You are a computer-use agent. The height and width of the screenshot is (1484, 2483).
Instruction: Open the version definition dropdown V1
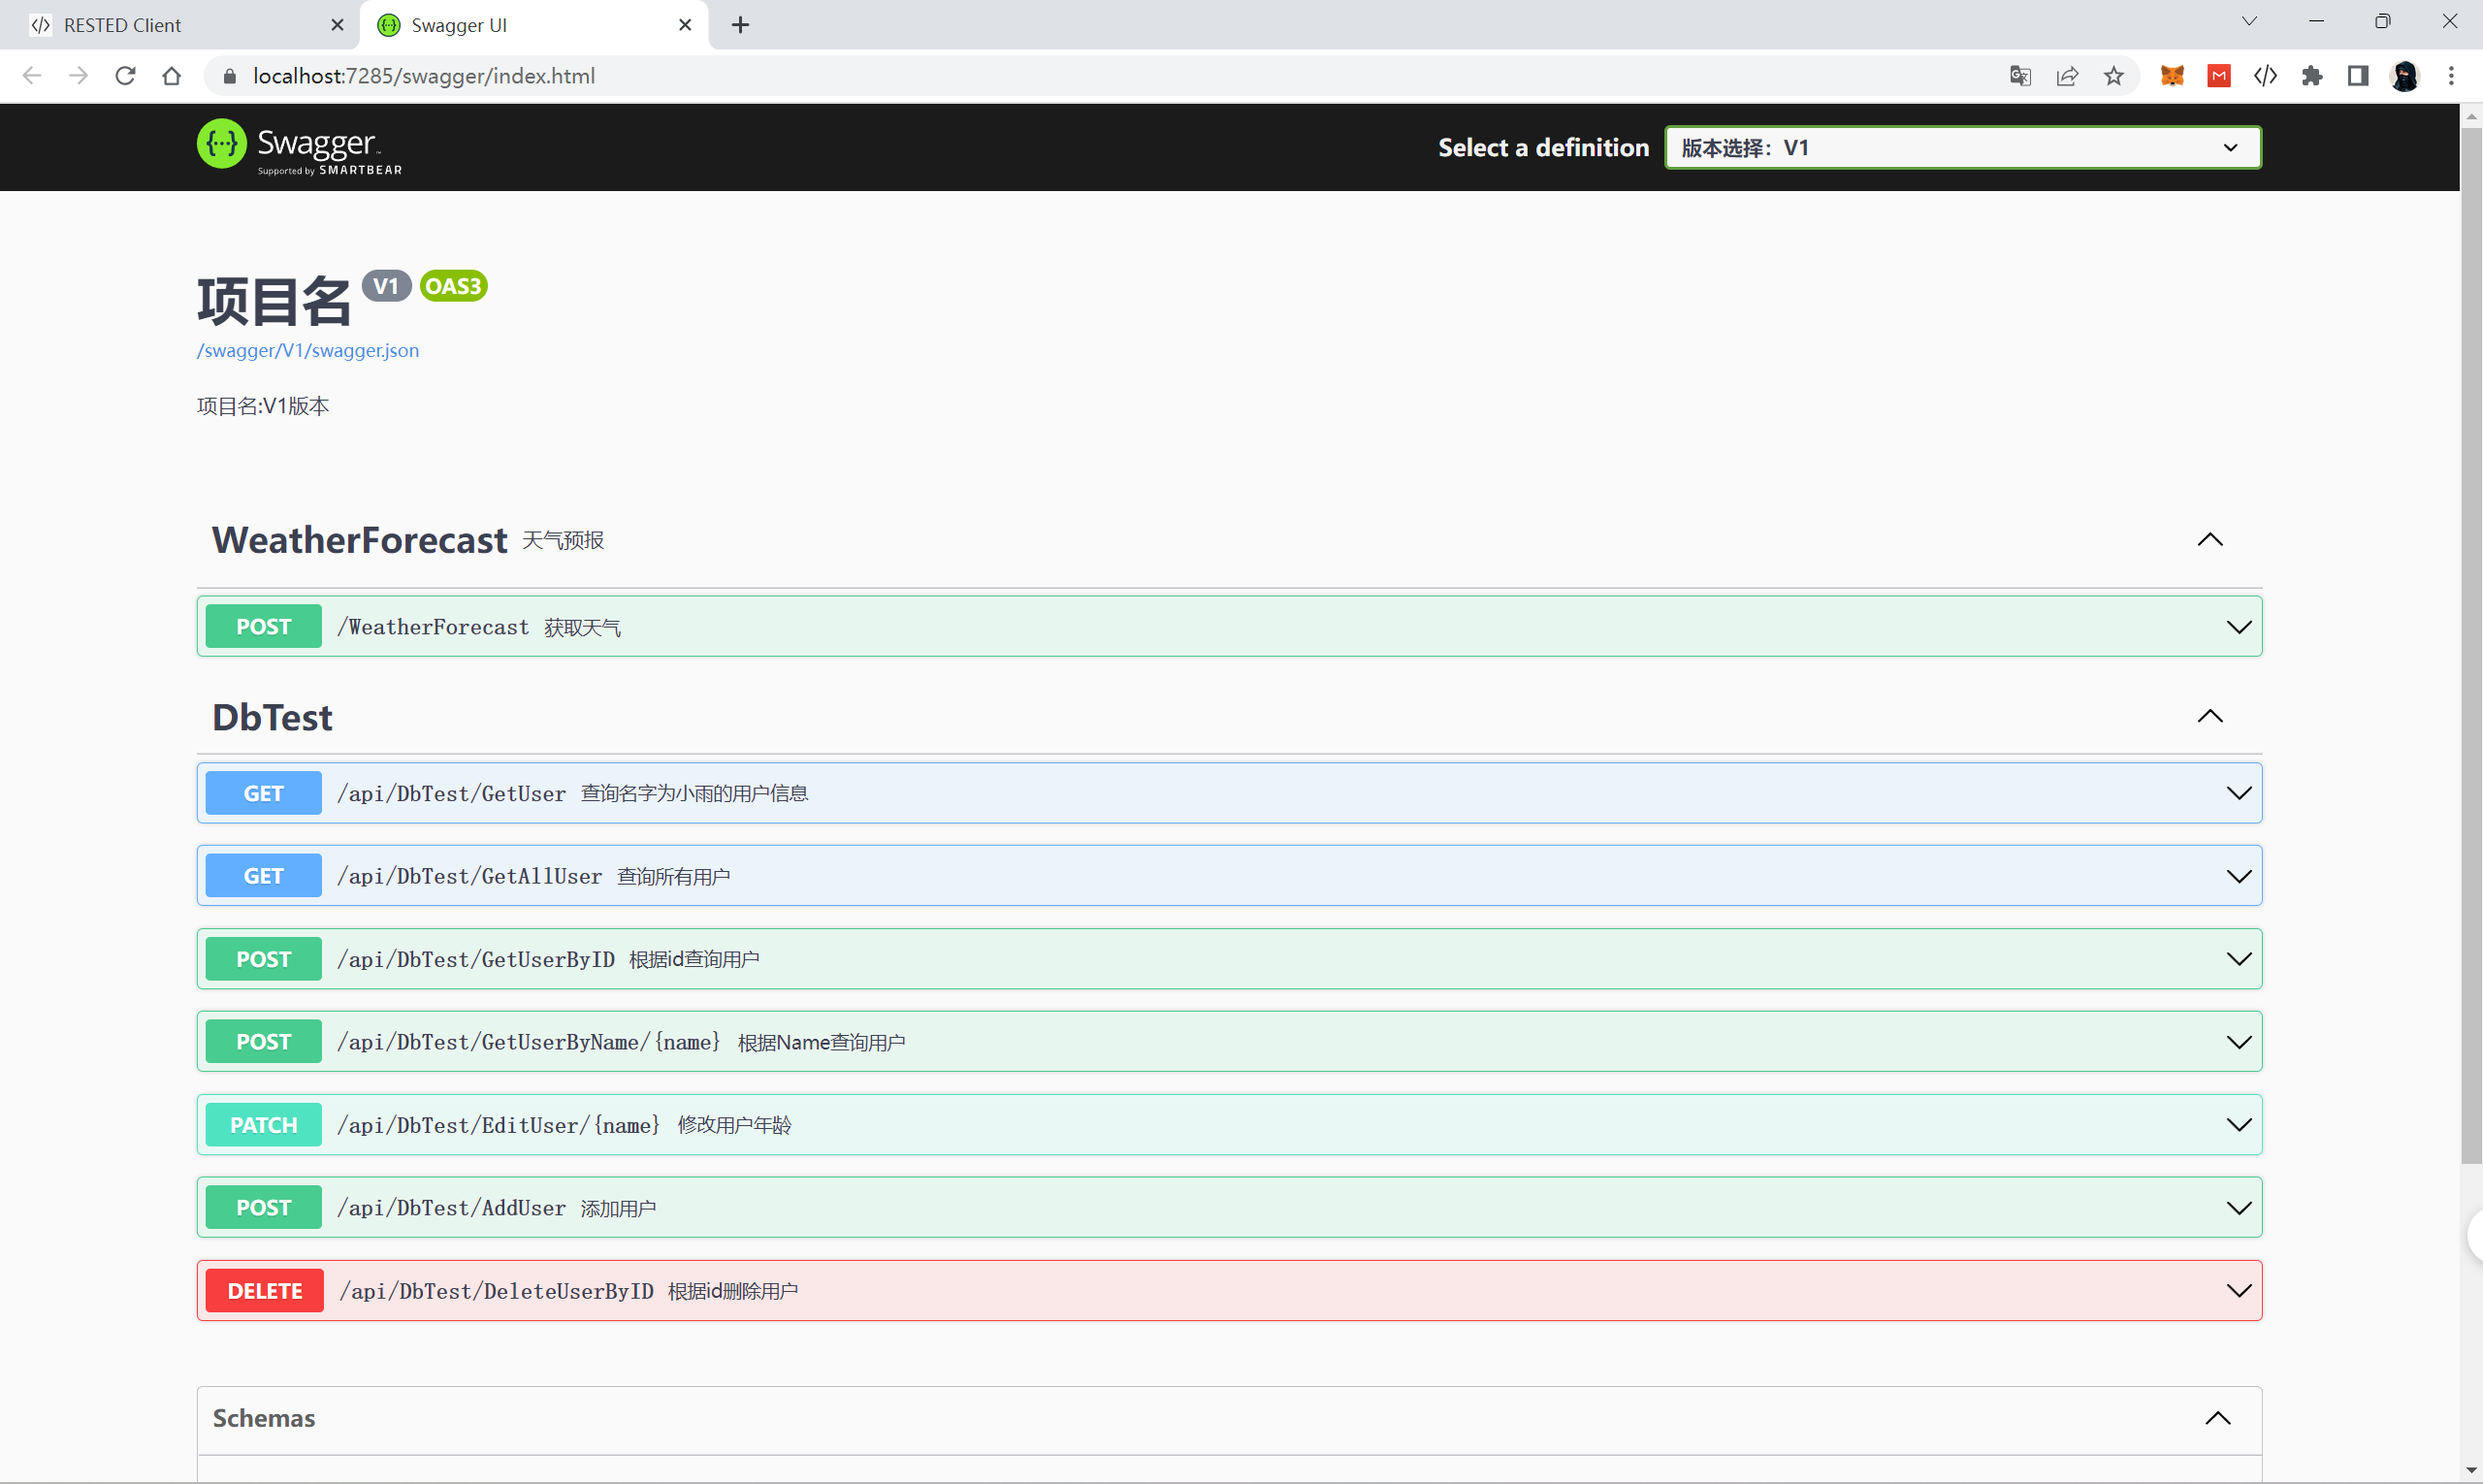[1962, 148]
